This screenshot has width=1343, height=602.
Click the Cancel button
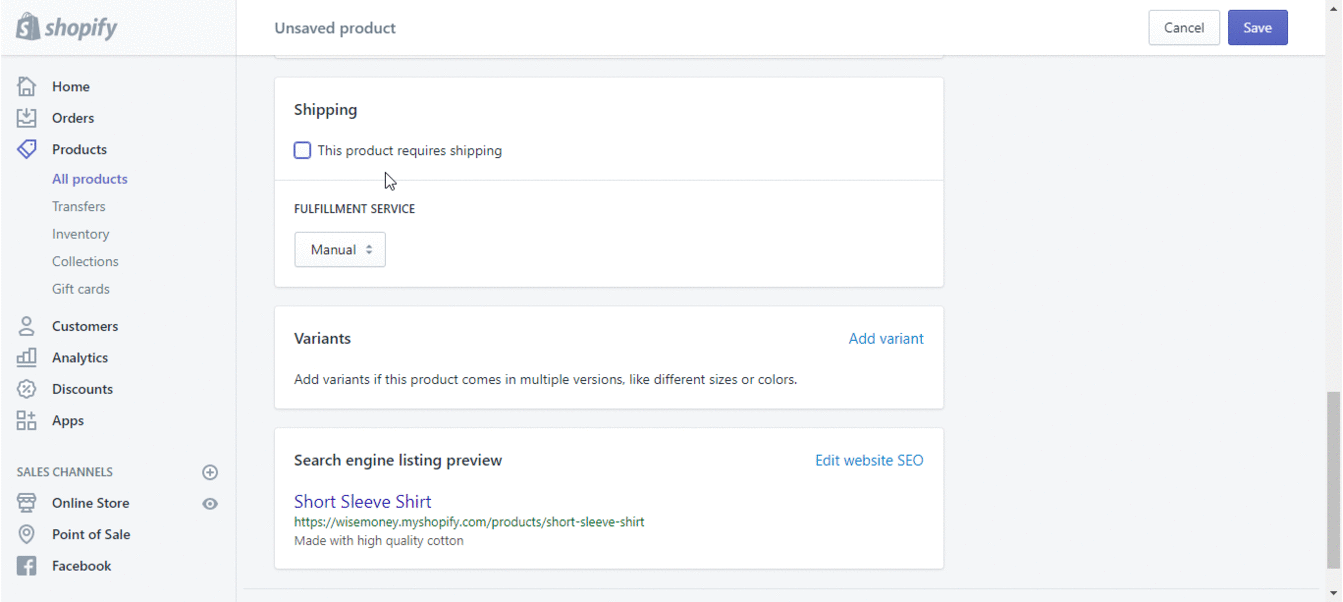click(x=1184, y=28)
